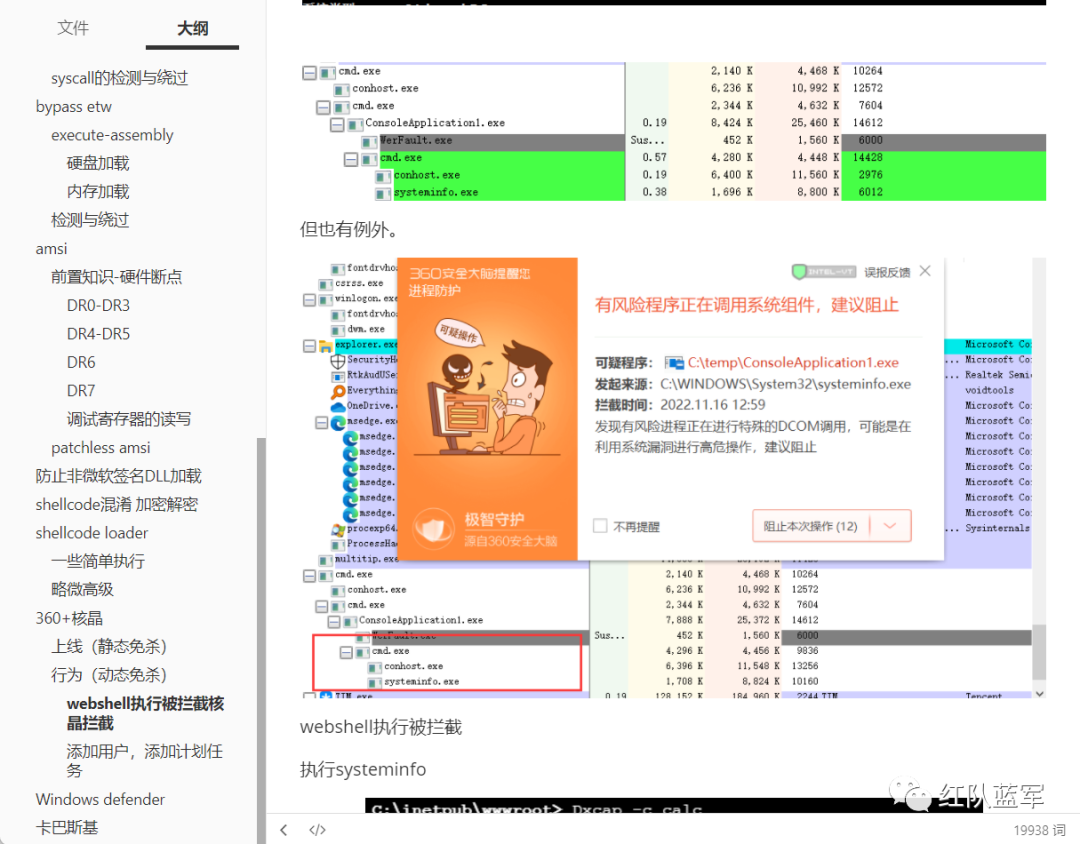This screenshot has width=1080, height=844.
Task: Tick the 不再提醒 checkbox
Action: point(600,526)
